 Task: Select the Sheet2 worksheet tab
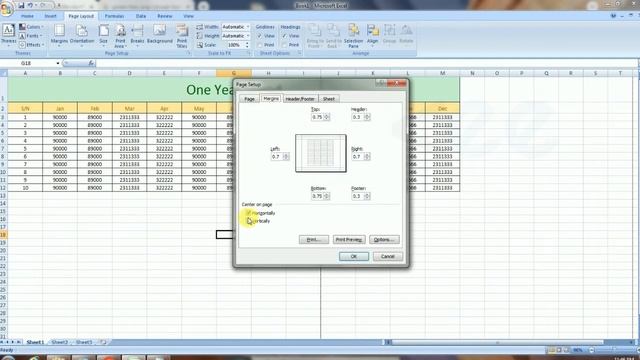click(x=60, y=342)
